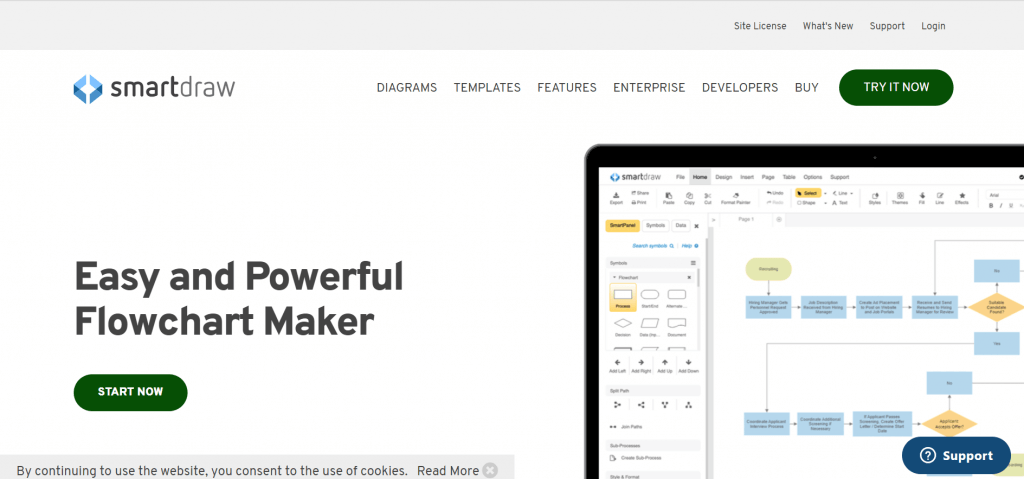
Task: Click the Add Left arrow
Action: click(617, 362)
